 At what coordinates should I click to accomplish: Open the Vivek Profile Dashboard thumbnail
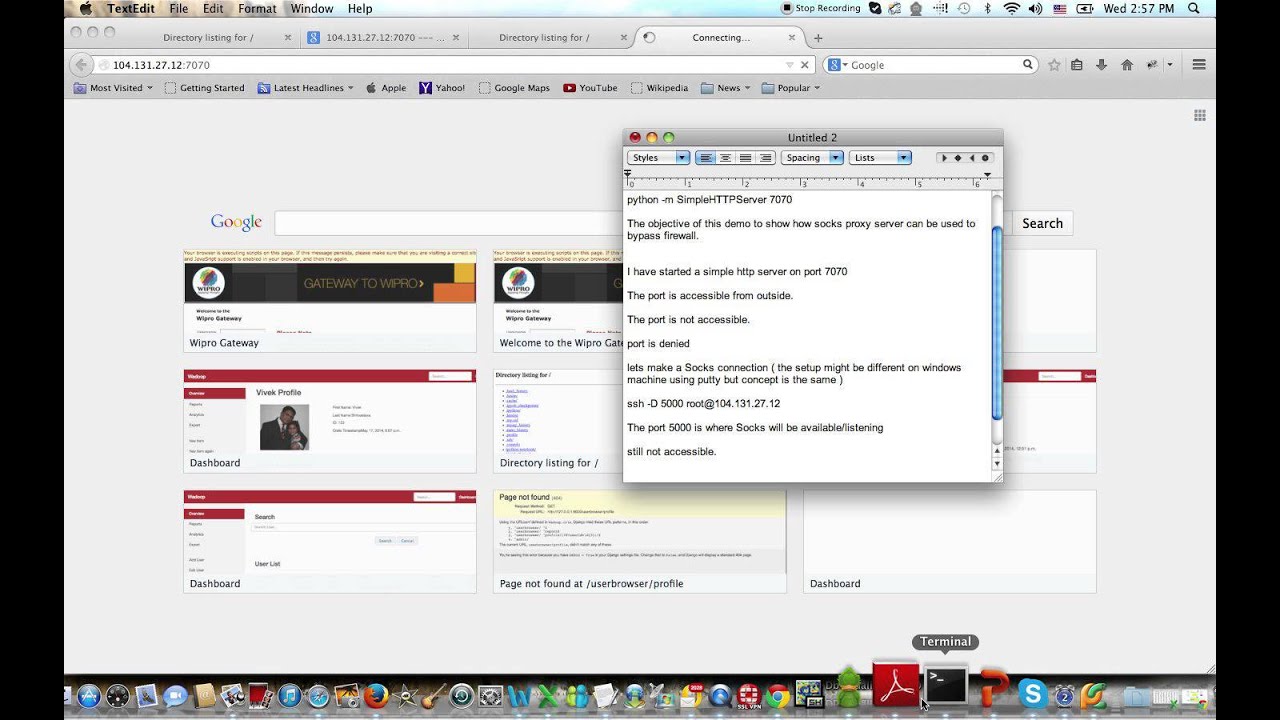(330, 421)
